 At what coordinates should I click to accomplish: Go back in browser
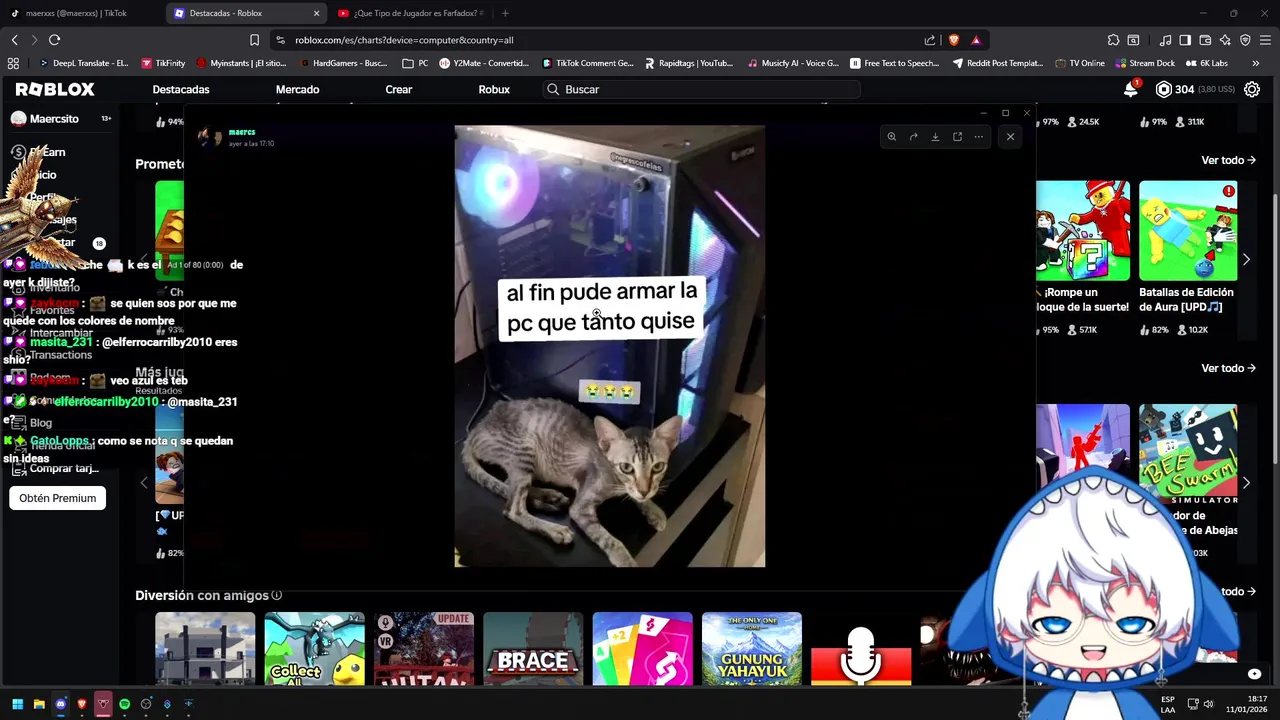[14, 40]
